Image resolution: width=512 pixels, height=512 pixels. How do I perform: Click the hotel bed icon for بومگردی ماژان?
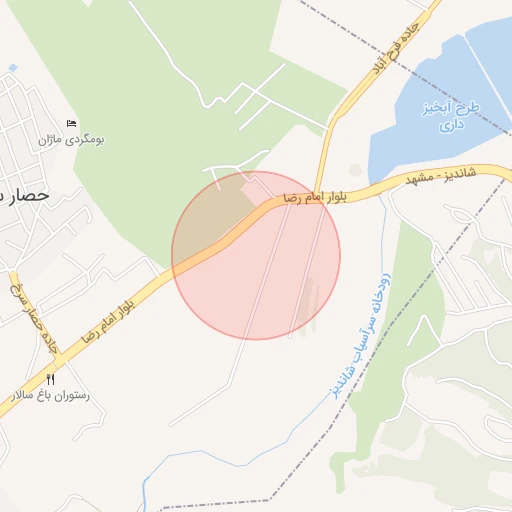71,123
